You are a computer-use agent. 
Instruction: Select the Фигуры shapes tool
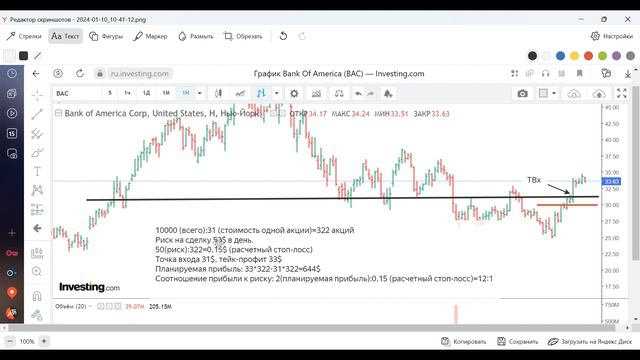(106, 36)
